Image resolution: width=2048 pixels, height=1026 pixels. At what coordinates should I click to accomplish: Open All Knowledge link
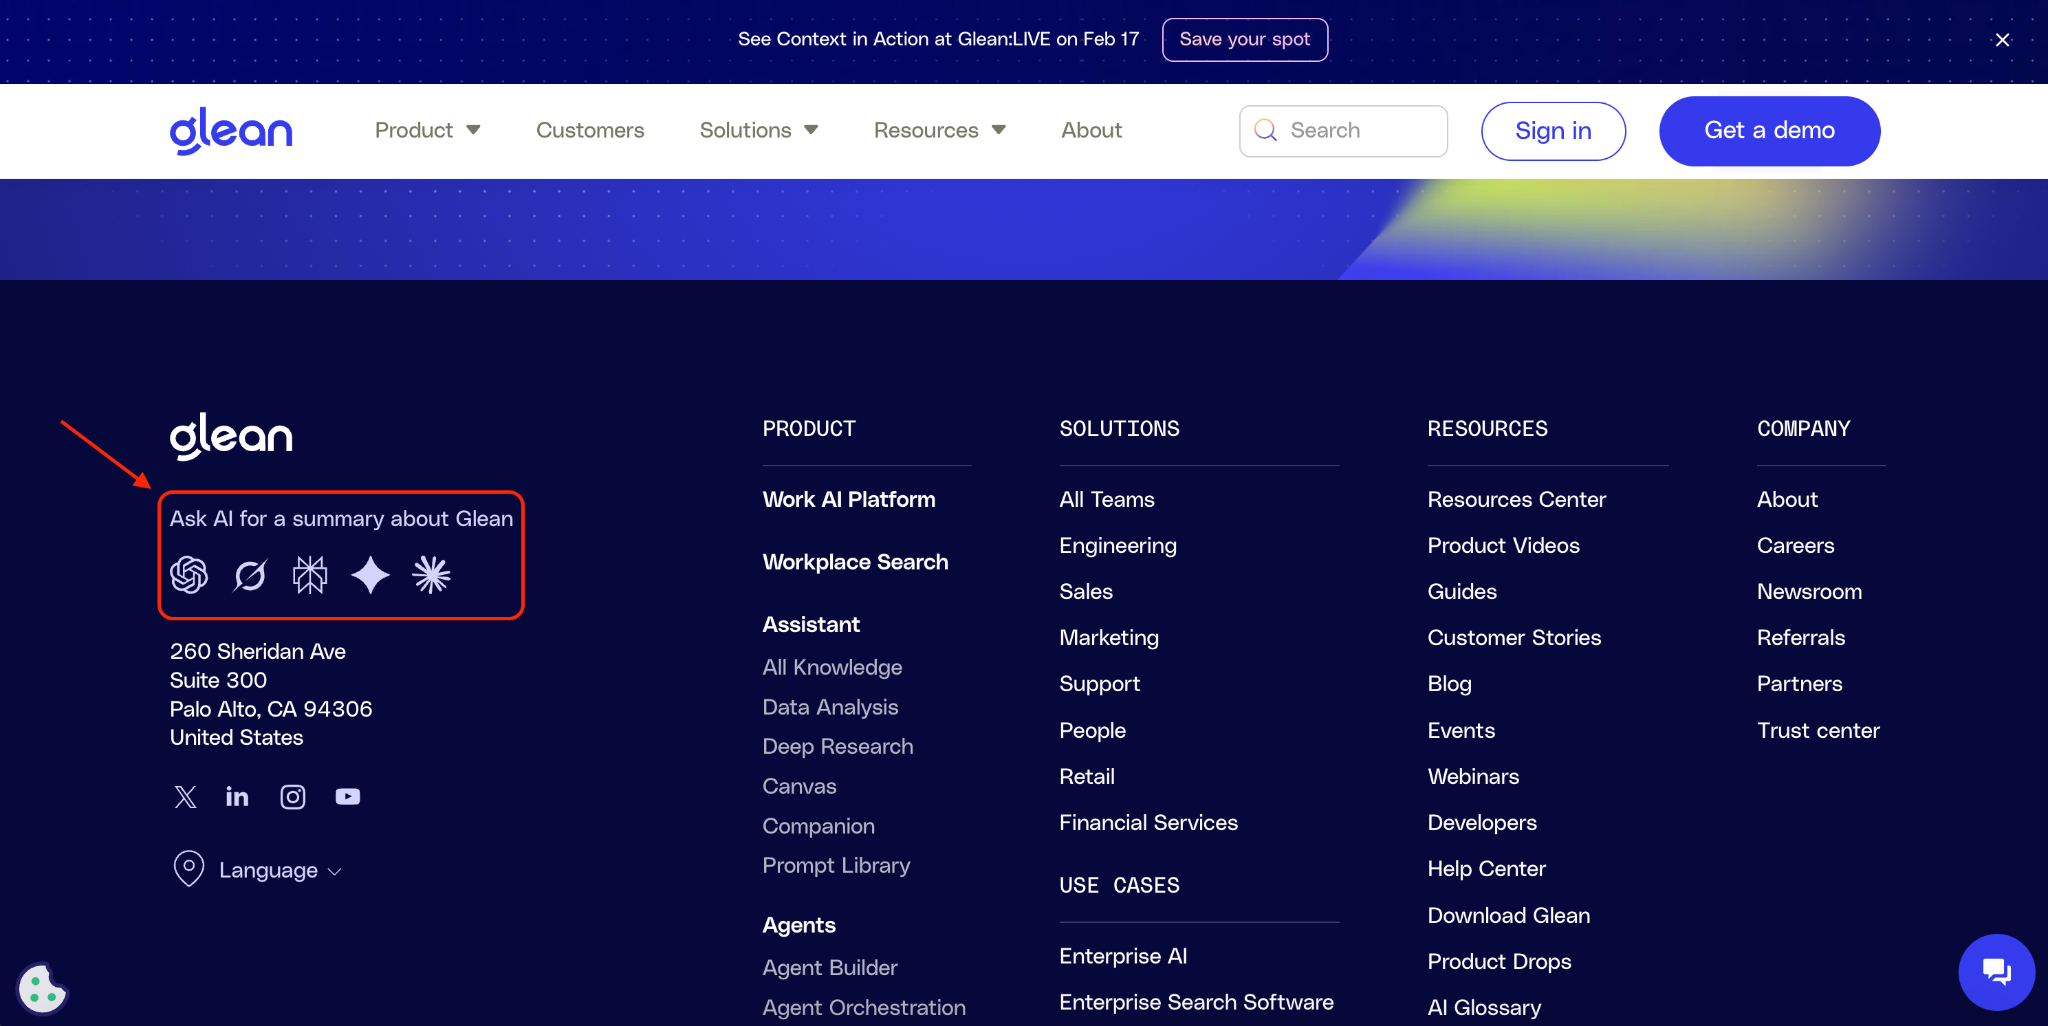click(832, 667)
